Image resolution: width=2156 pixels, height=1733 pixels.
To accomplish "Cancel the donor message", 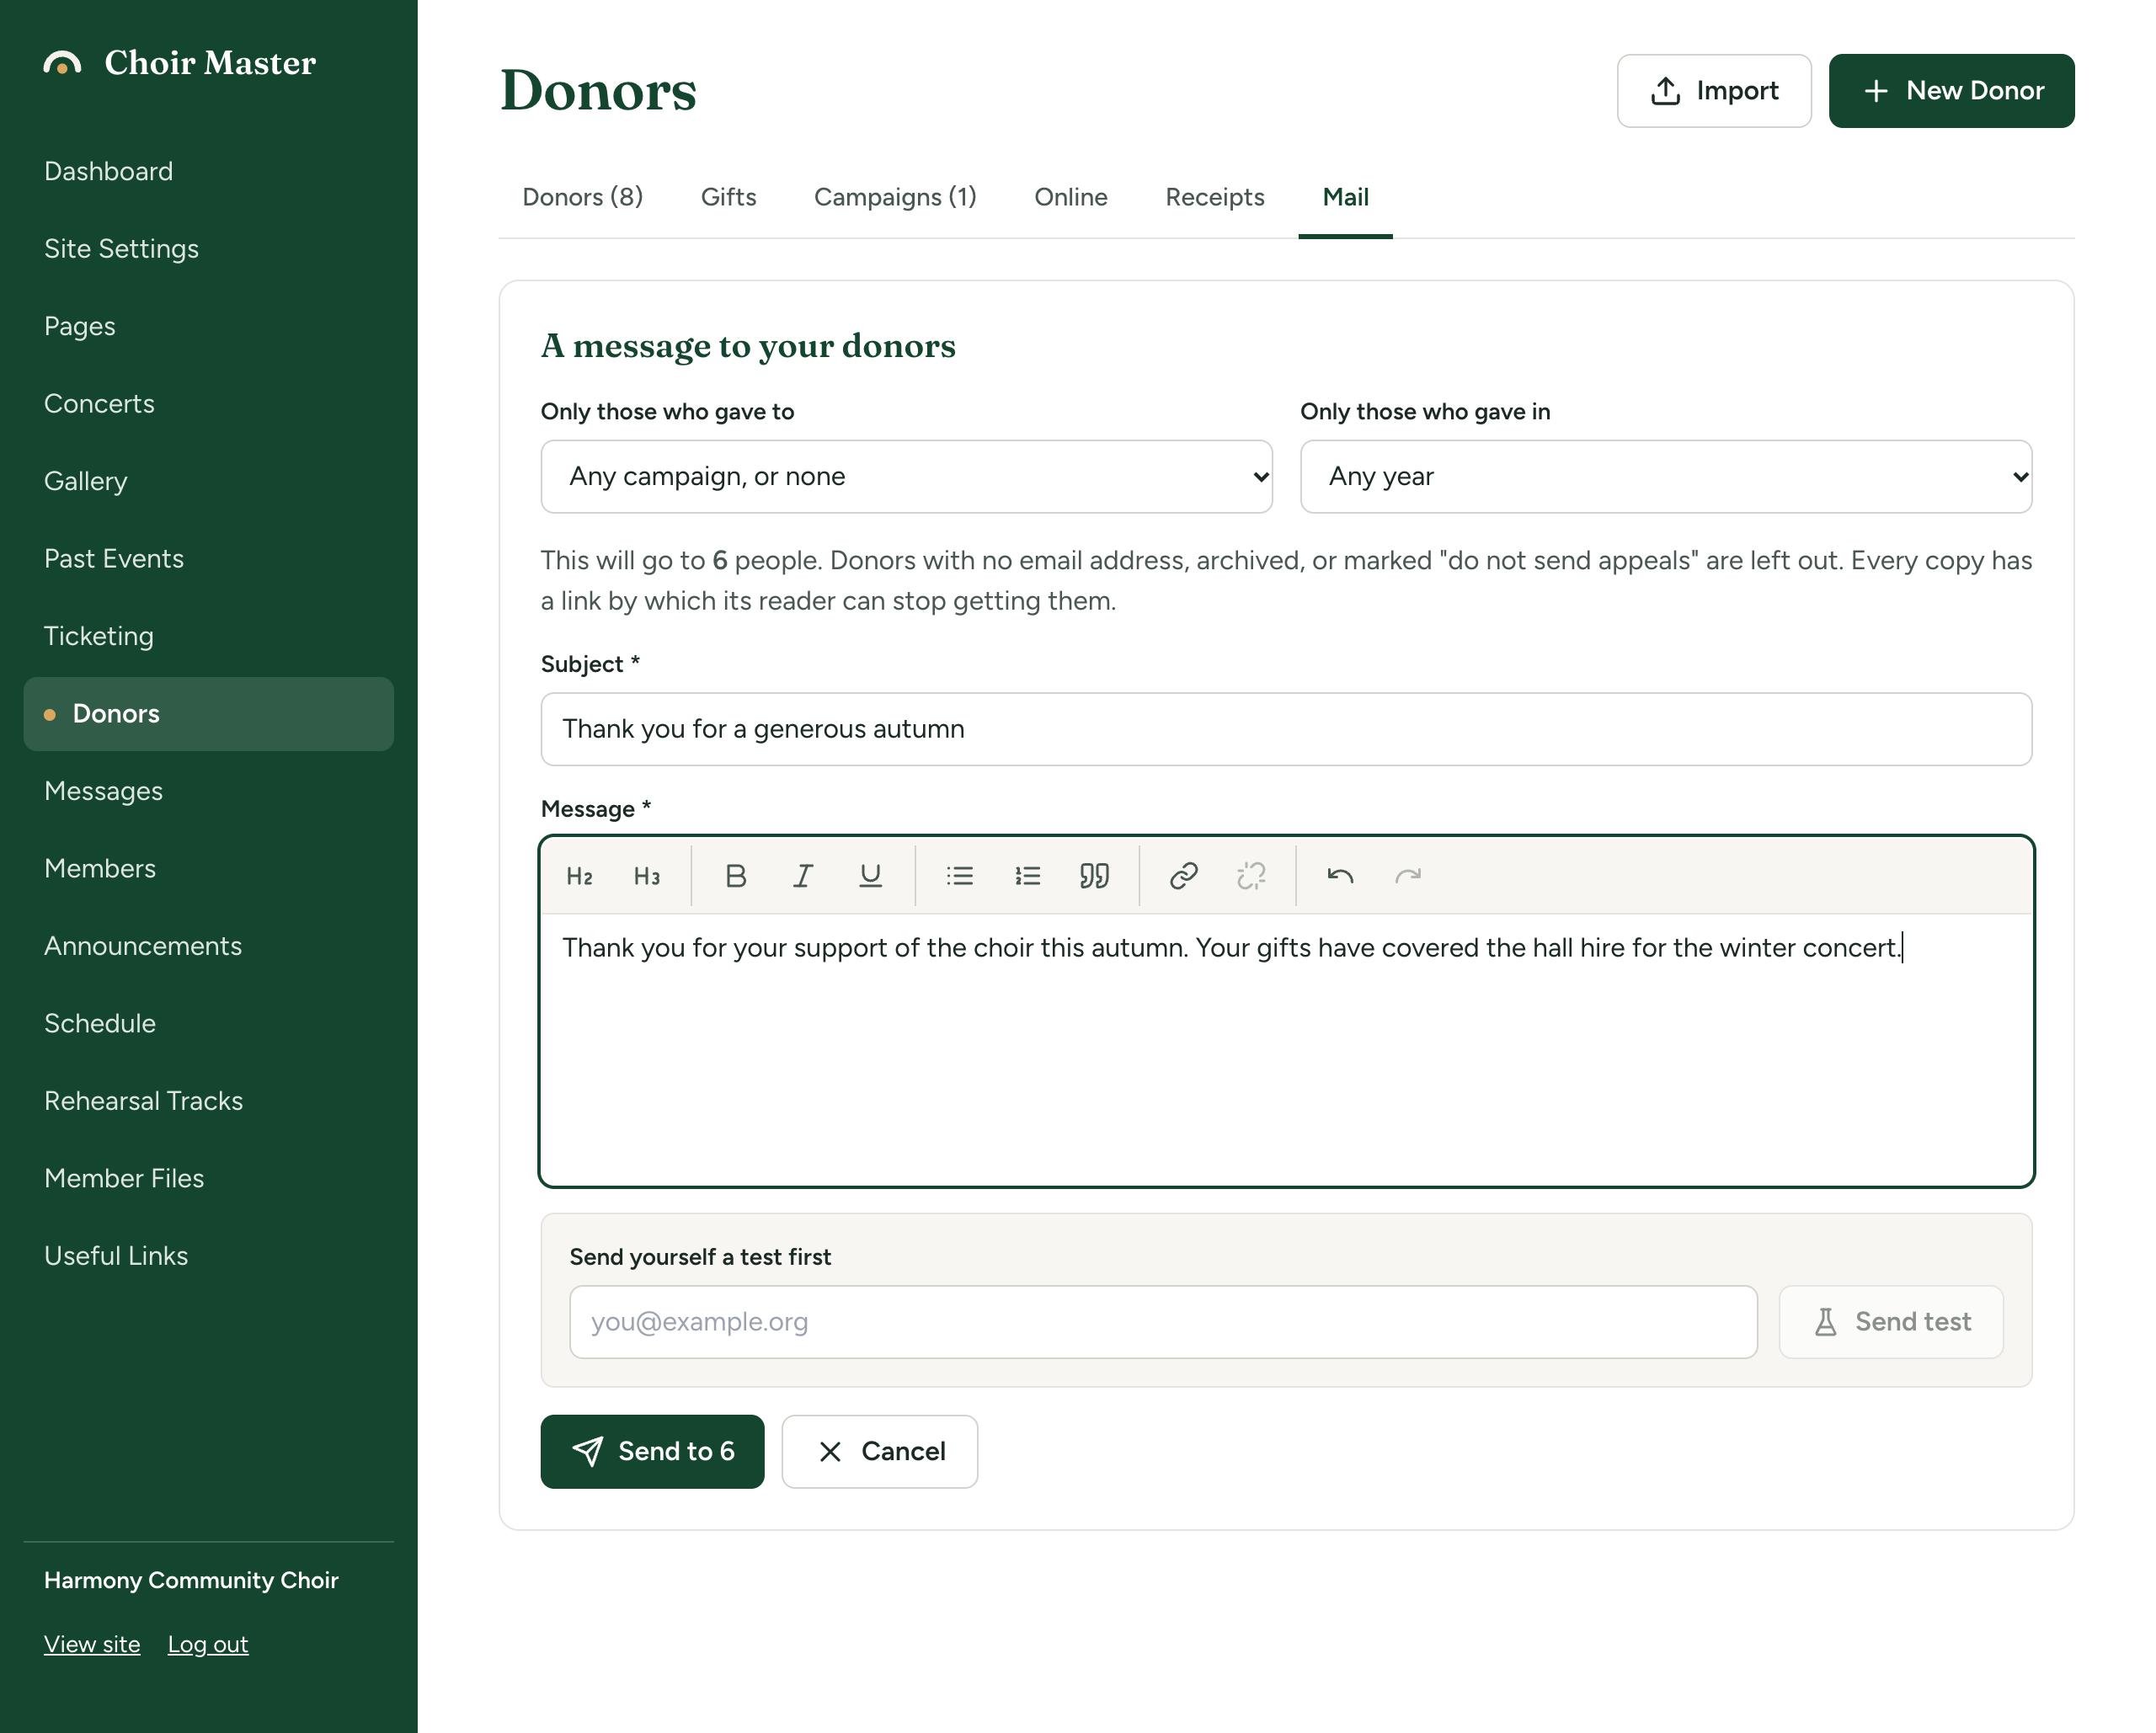I will [x=880, y=1451].
